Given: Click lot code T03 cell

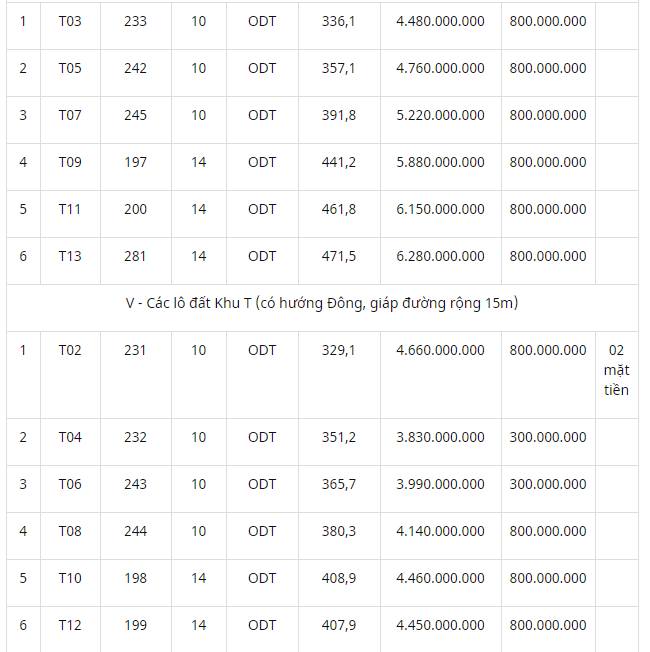Looking at the screenshot, I should pyautogui.click(x=70, y=21).
